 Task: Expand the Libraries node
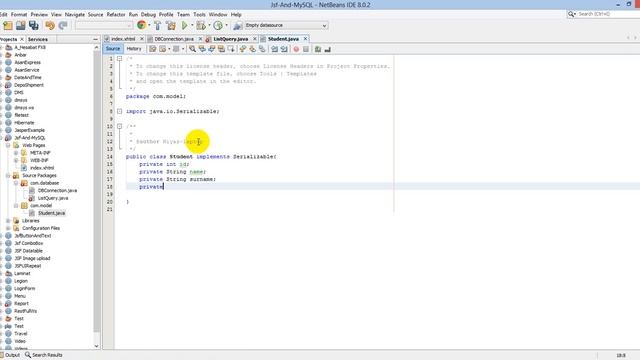pyautogui.click(x=8, y=221)
